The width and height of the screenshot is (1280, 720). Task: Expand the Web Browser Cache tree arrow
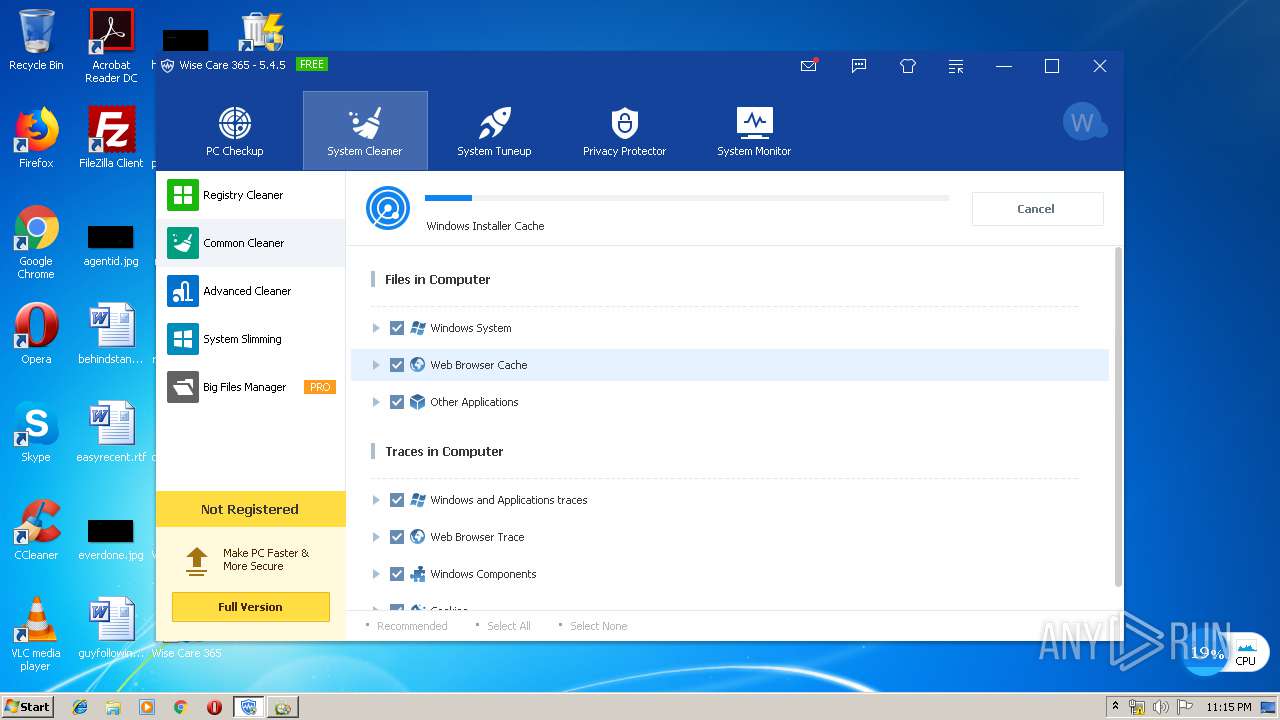click(376, 365)
